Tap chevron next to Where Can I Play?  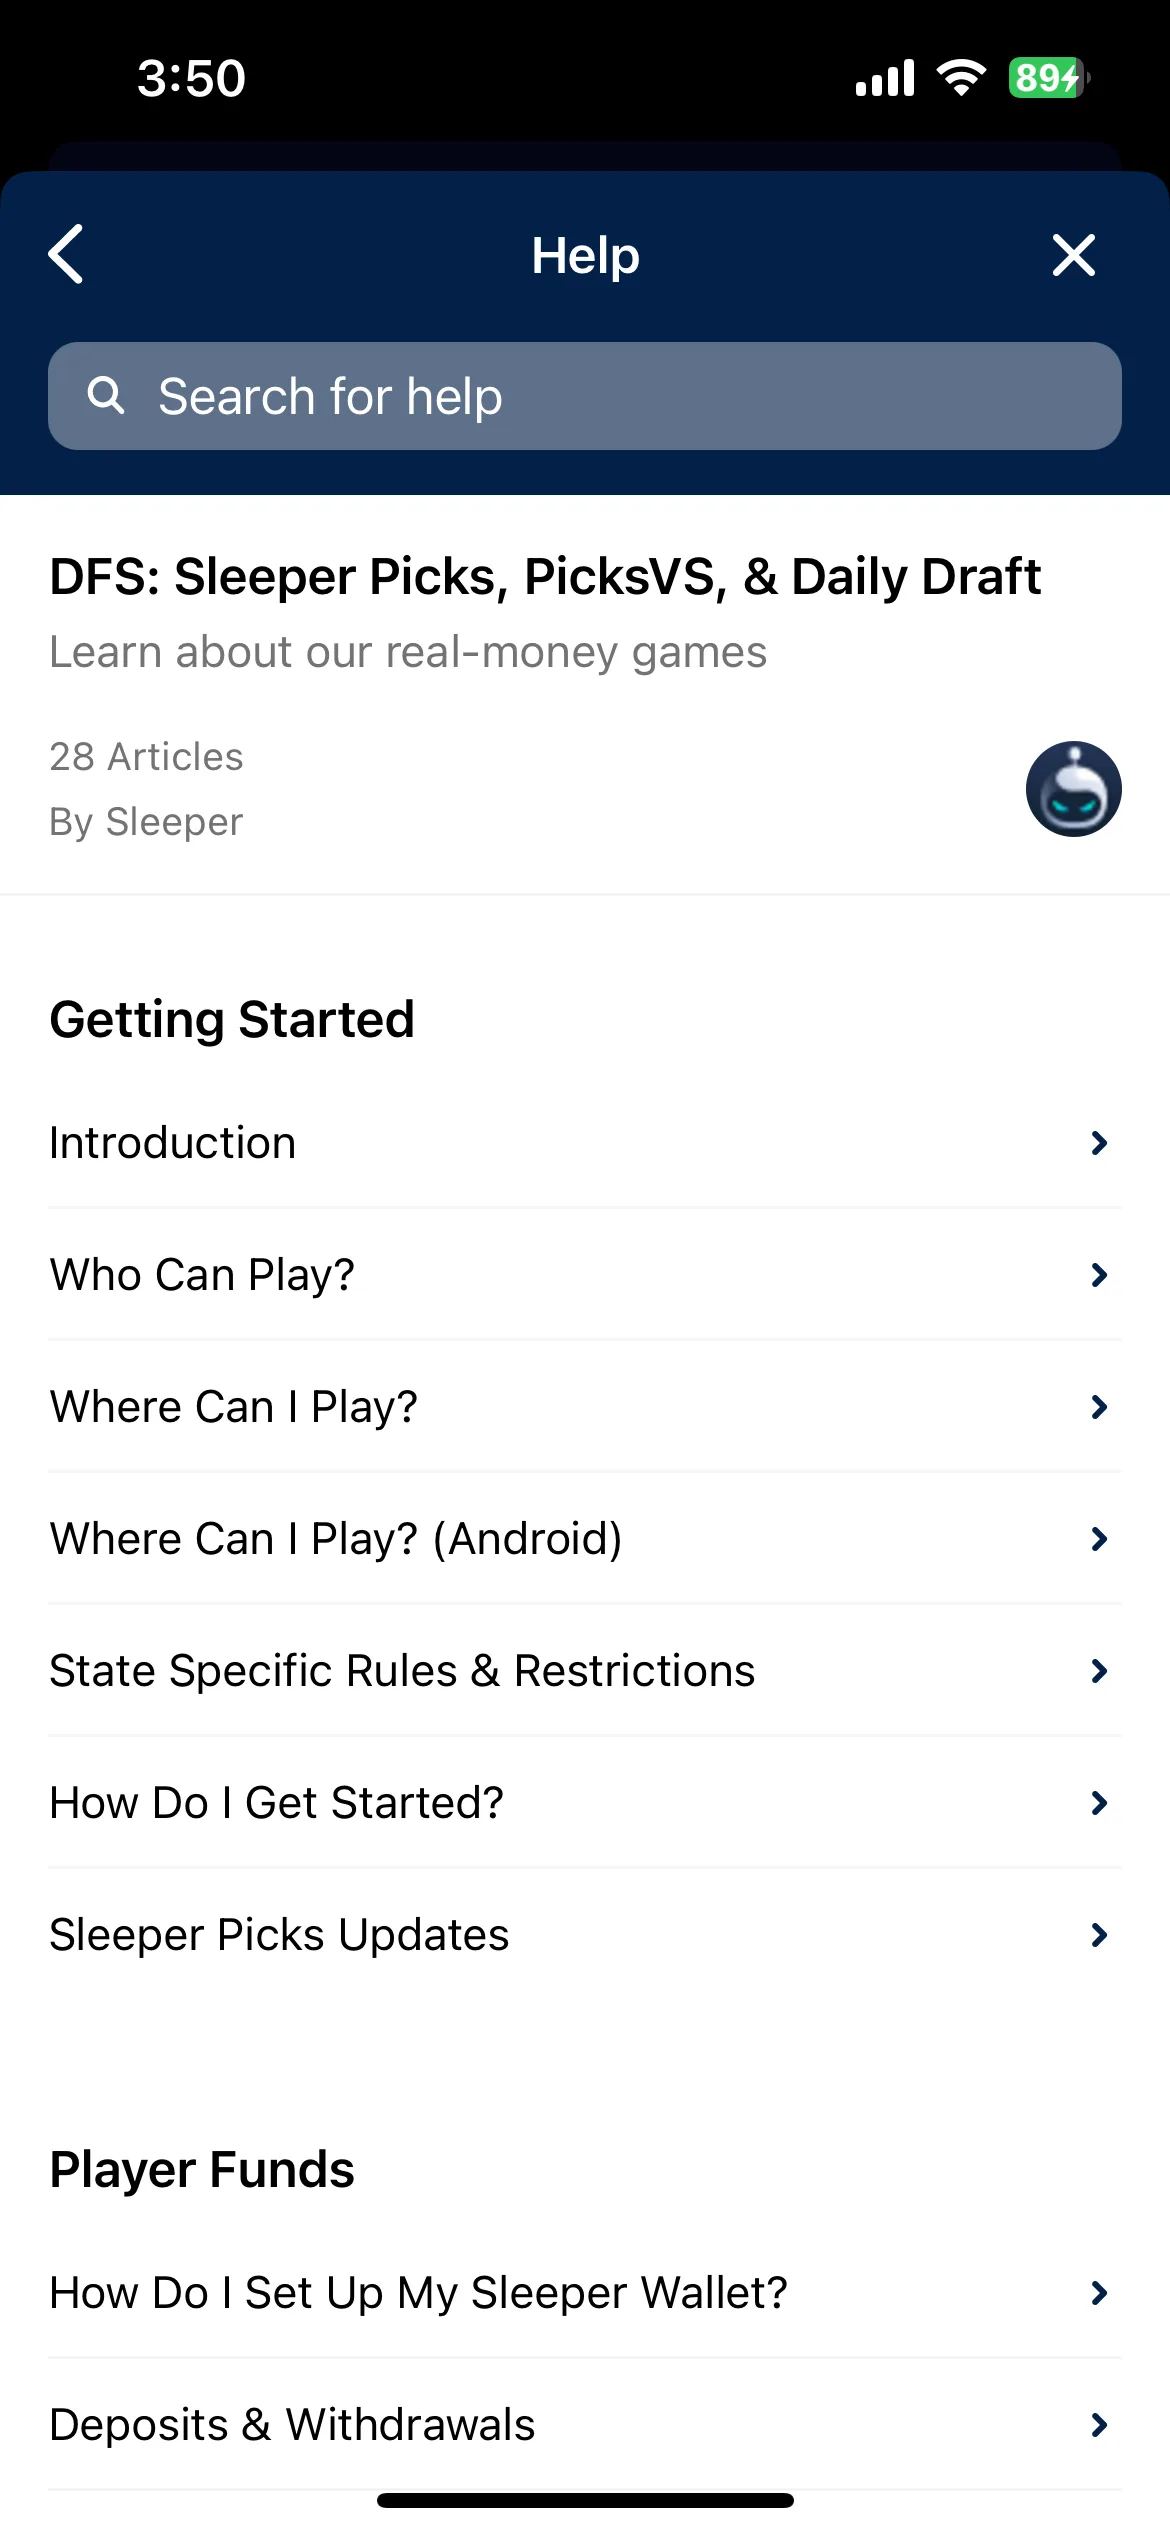(x=1099, y=1407)
